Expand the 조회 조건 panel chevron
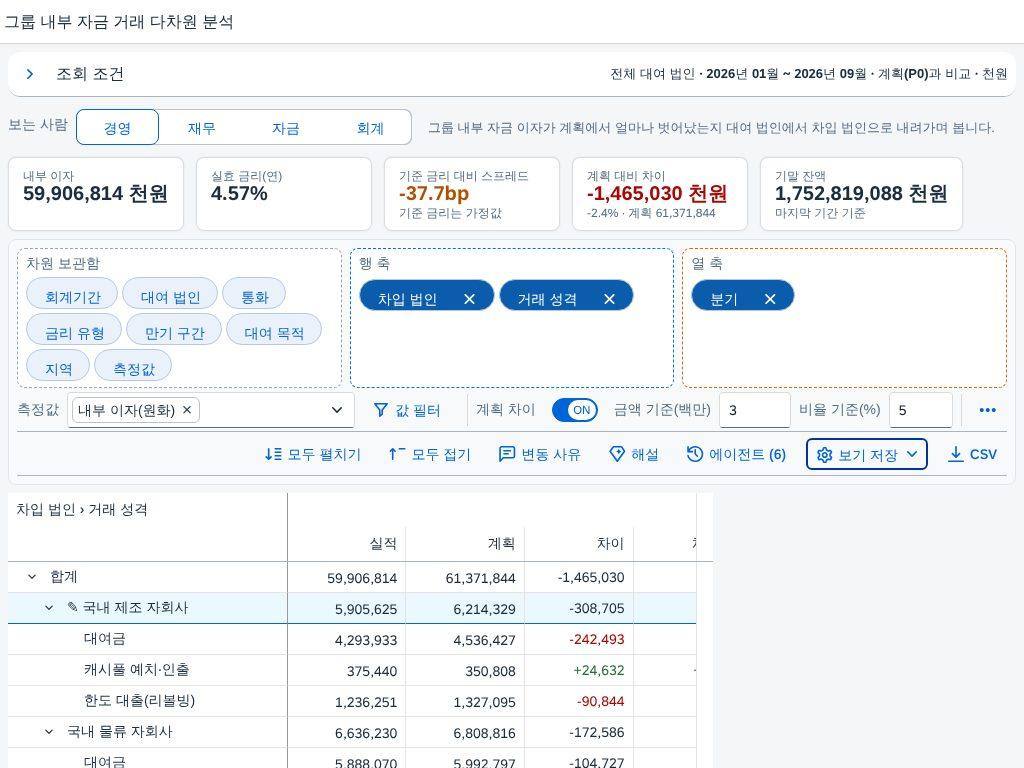Screen dimensions: 1024x768 click(x=29, y=74)
